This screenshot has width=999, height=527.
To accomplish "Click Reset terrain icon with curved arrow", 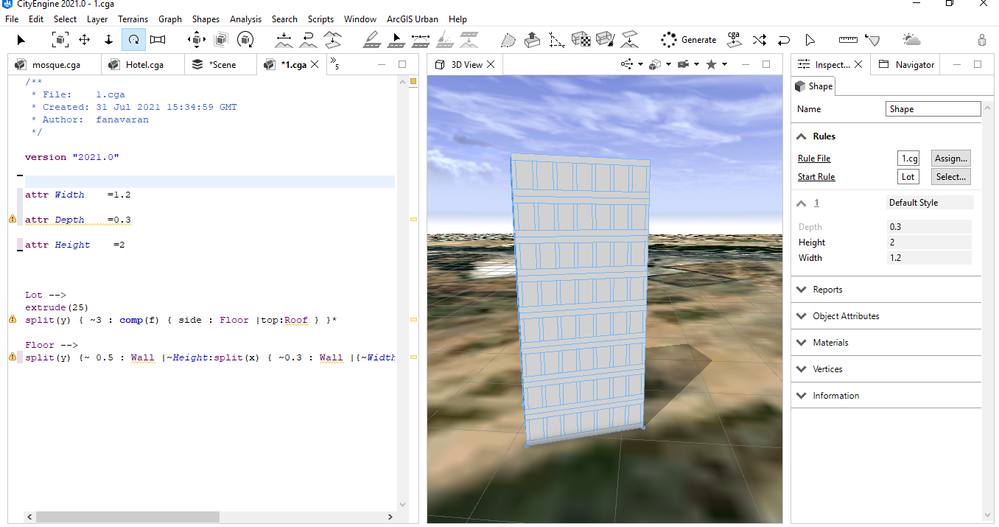I will tap(308, 40).
